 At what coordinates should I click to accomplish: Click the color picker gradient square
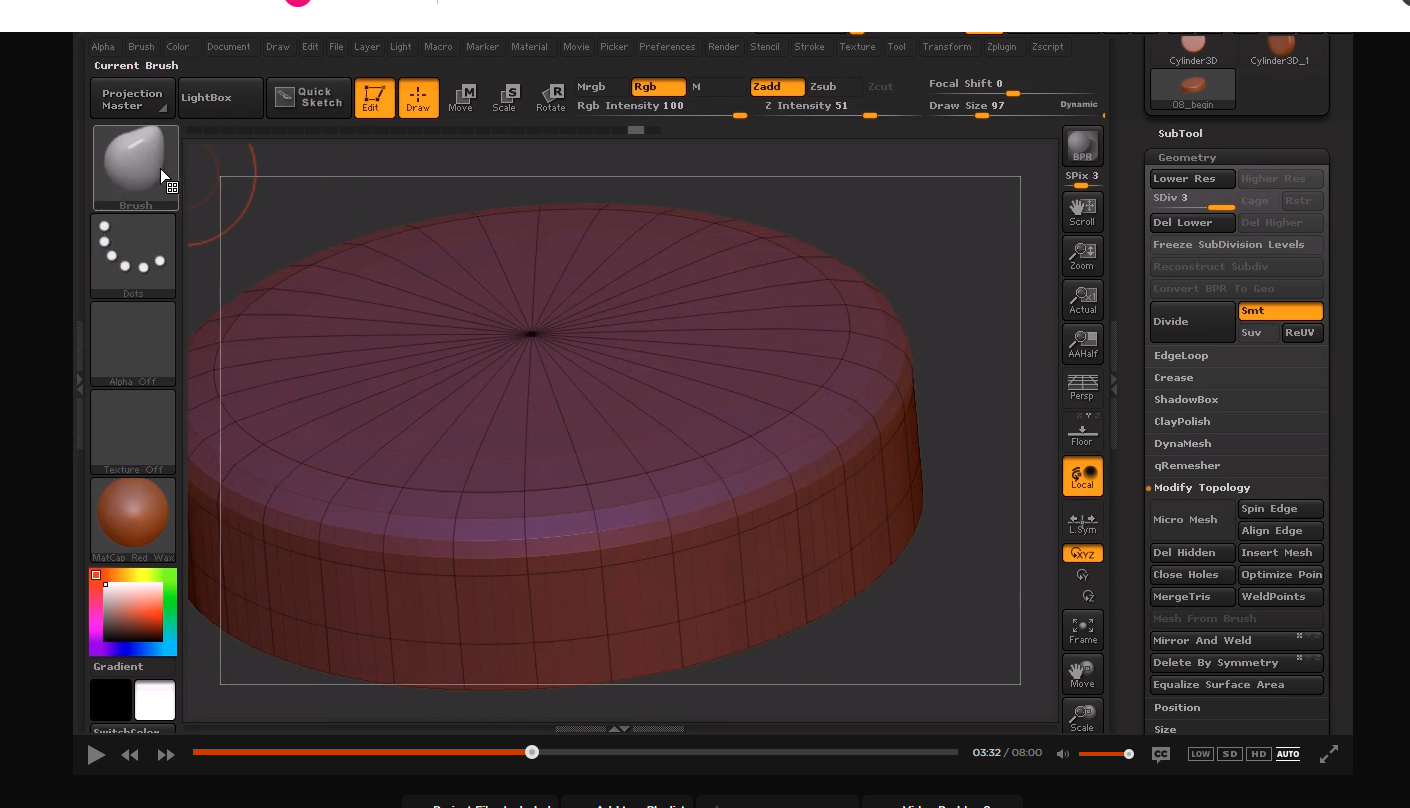(x=133, y=611)
